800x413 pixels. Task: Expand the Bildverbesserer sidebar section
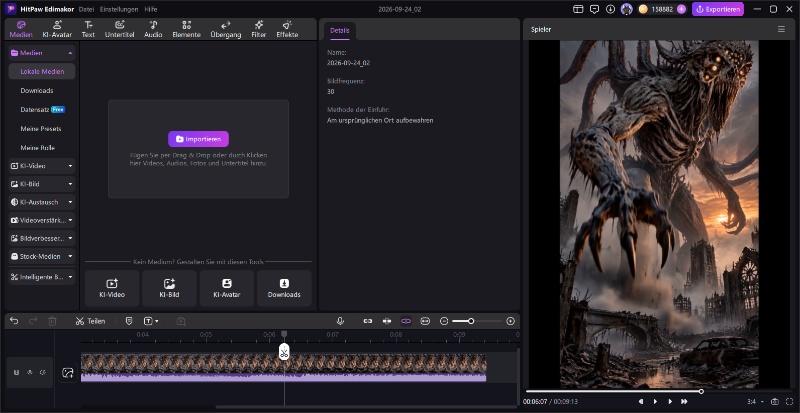tap(41, 238)
